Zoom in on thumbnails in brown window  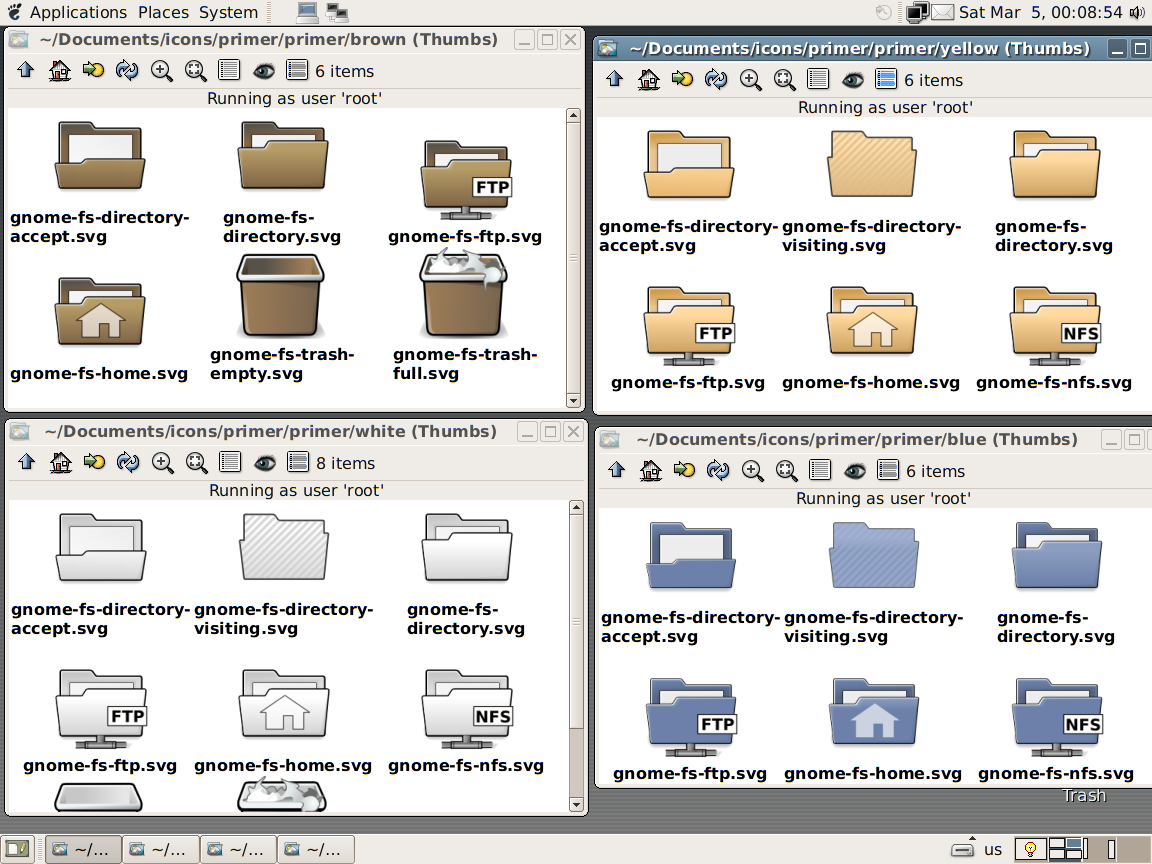[161, 71]
